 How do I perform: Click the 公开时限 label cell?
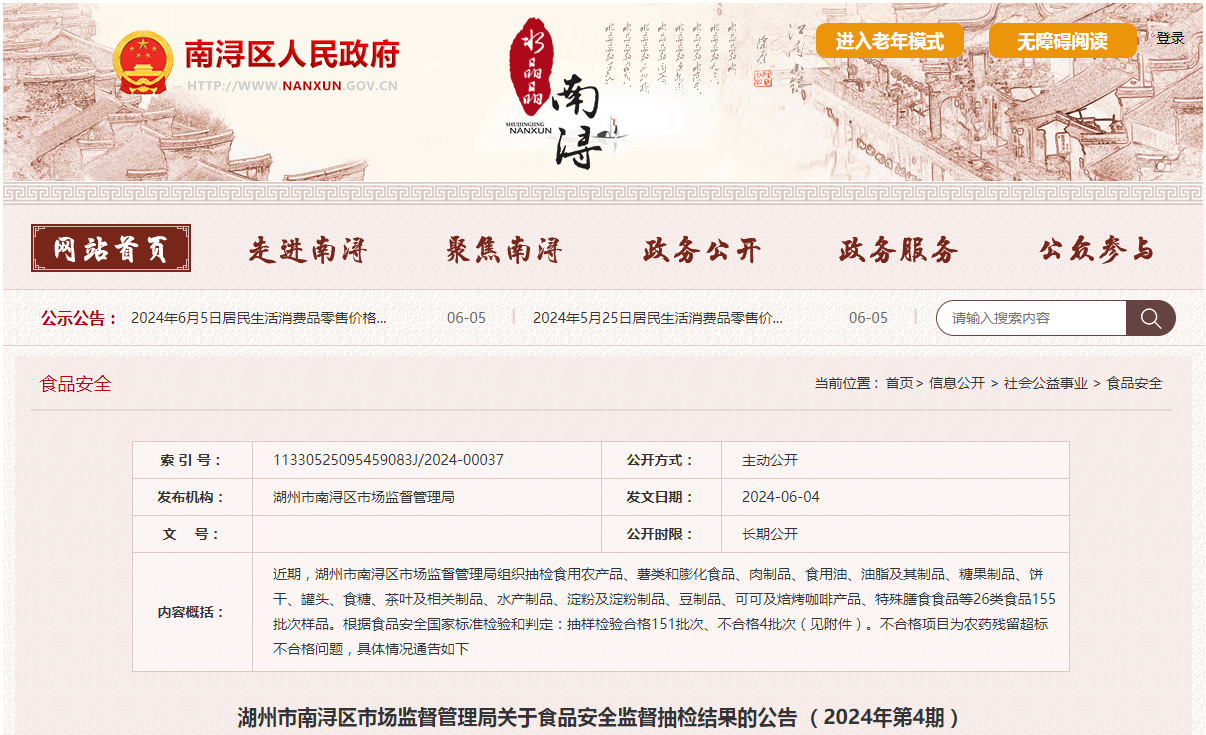(661, 534)
